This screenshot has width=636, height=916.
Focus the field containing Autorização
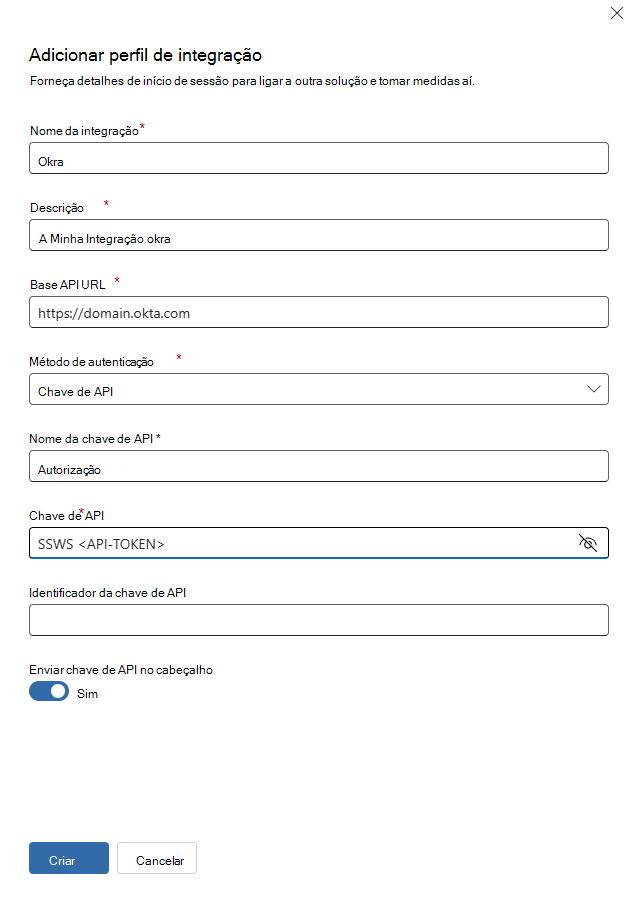click(319, 466)
